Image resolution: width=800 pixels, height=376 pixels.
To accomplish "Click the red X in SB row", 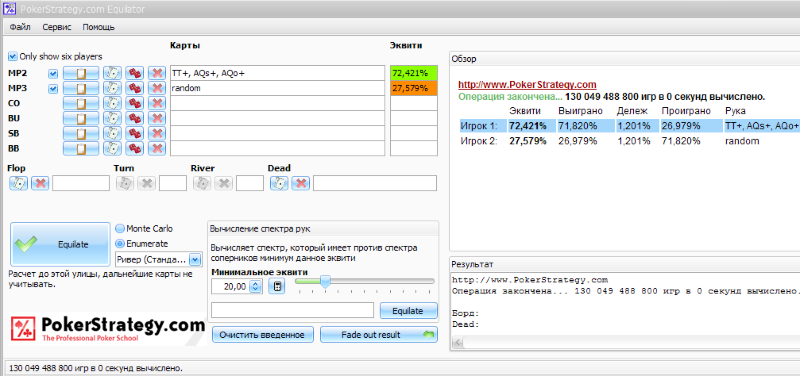I will (x=157, y=133).
